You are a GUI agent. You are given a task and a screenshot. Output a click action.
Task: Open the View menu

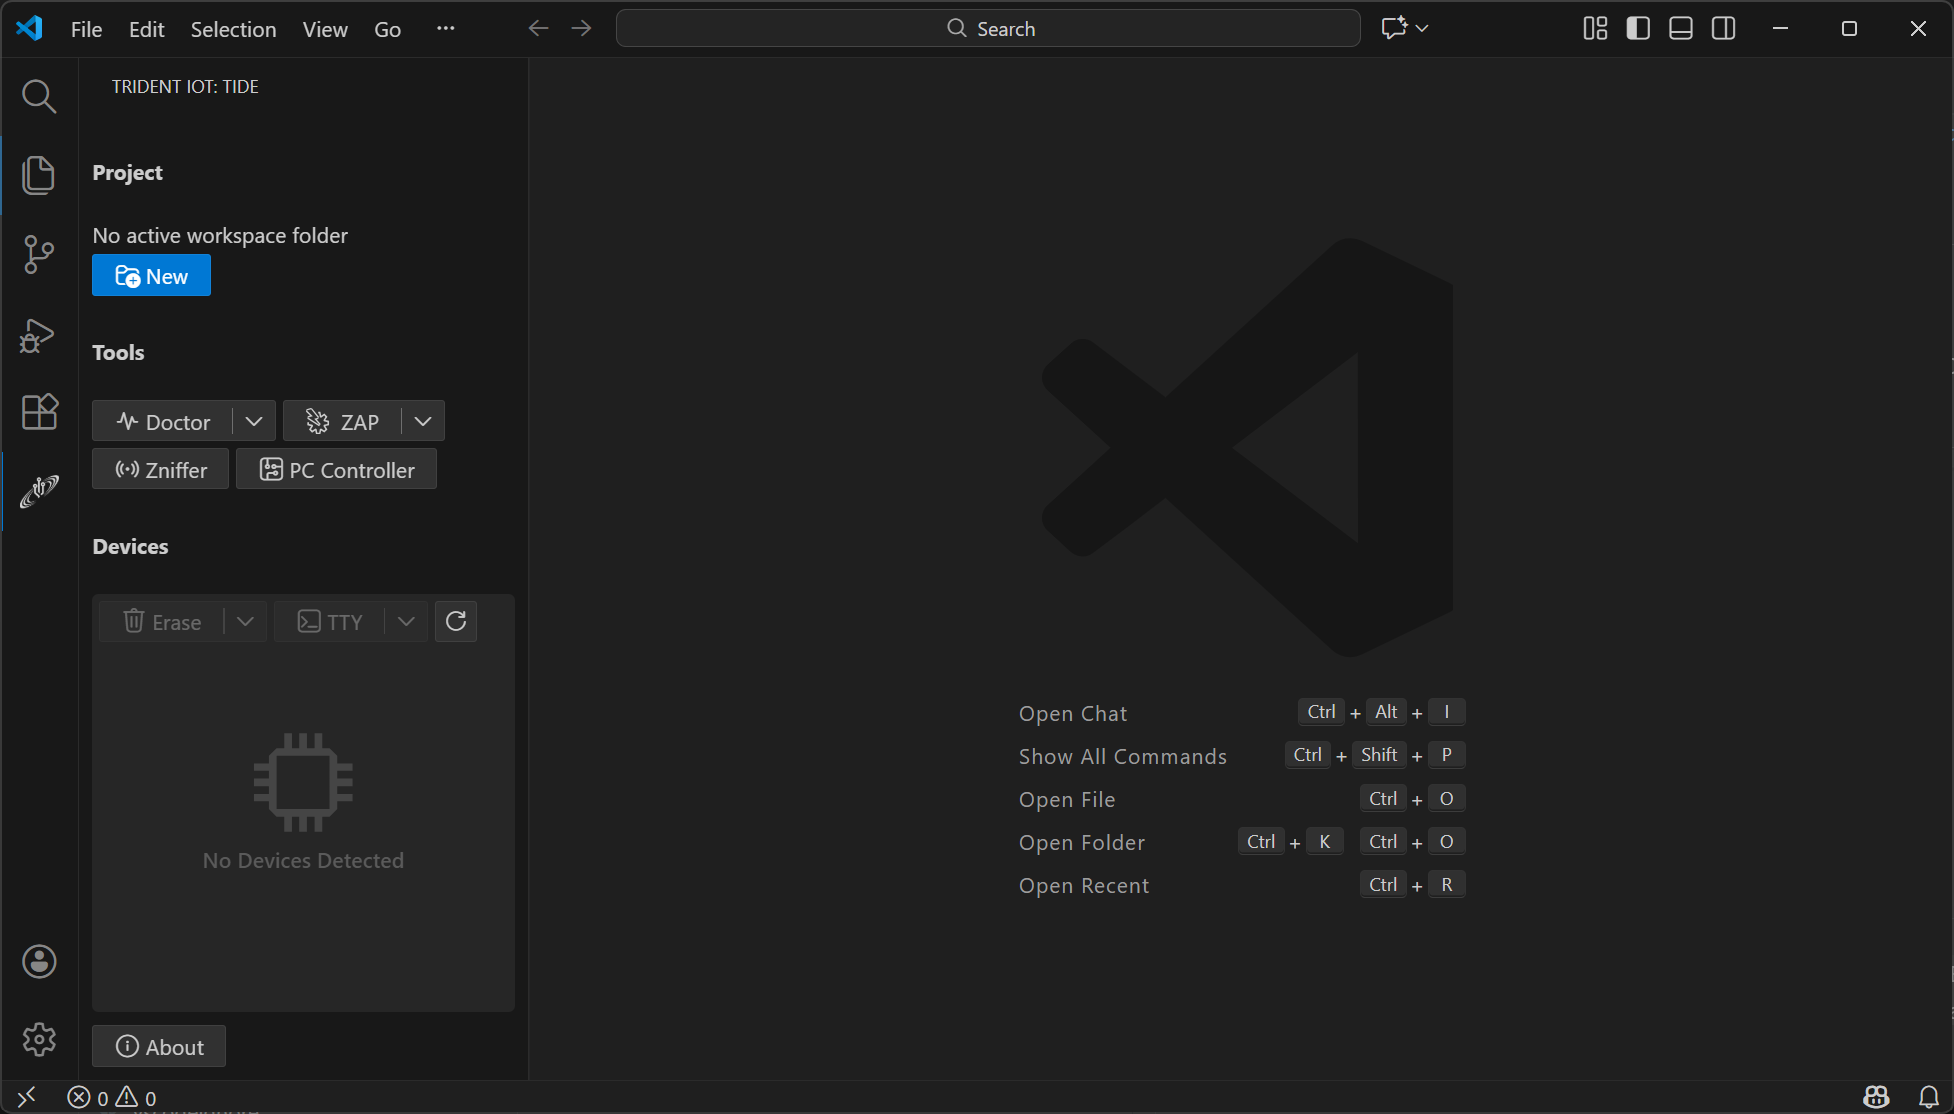point(325,29)
